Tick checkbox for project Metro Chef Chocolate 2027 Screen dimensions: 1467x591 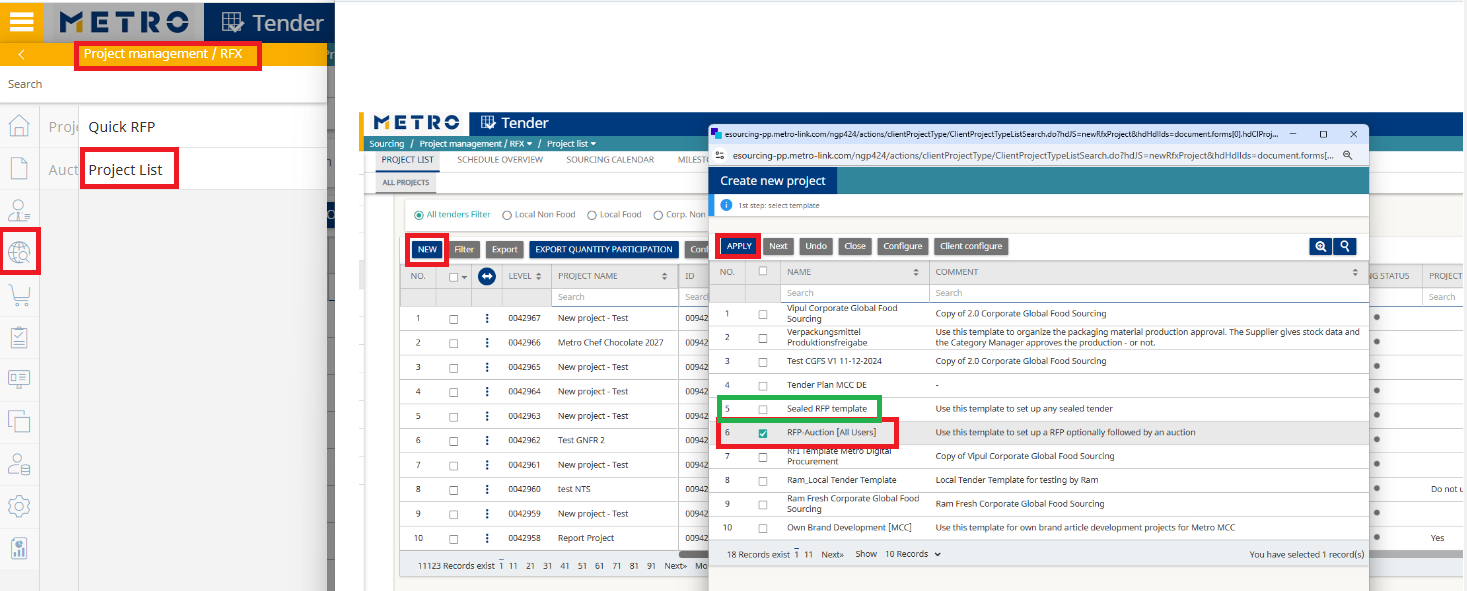453,343
